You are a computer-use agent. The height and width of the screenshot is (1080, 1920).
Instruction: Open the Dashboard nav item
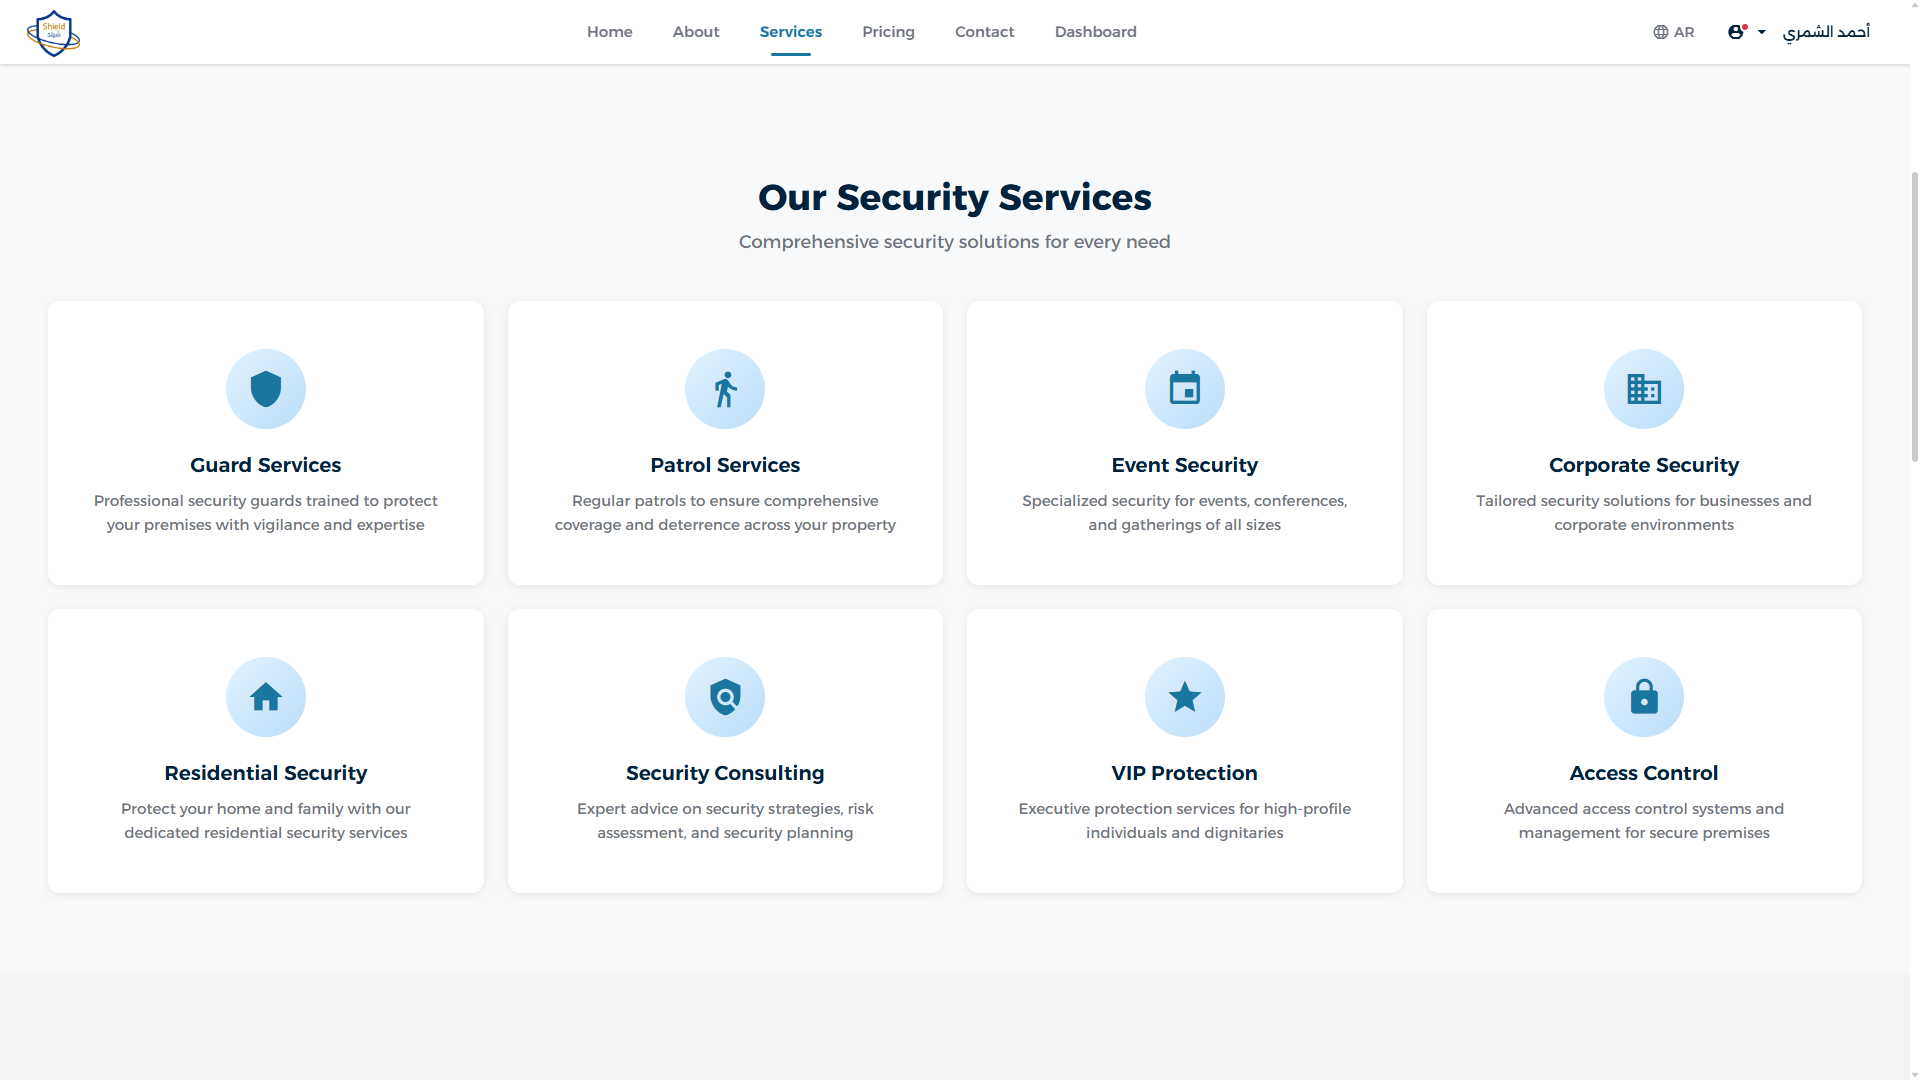coord(1095,32)
